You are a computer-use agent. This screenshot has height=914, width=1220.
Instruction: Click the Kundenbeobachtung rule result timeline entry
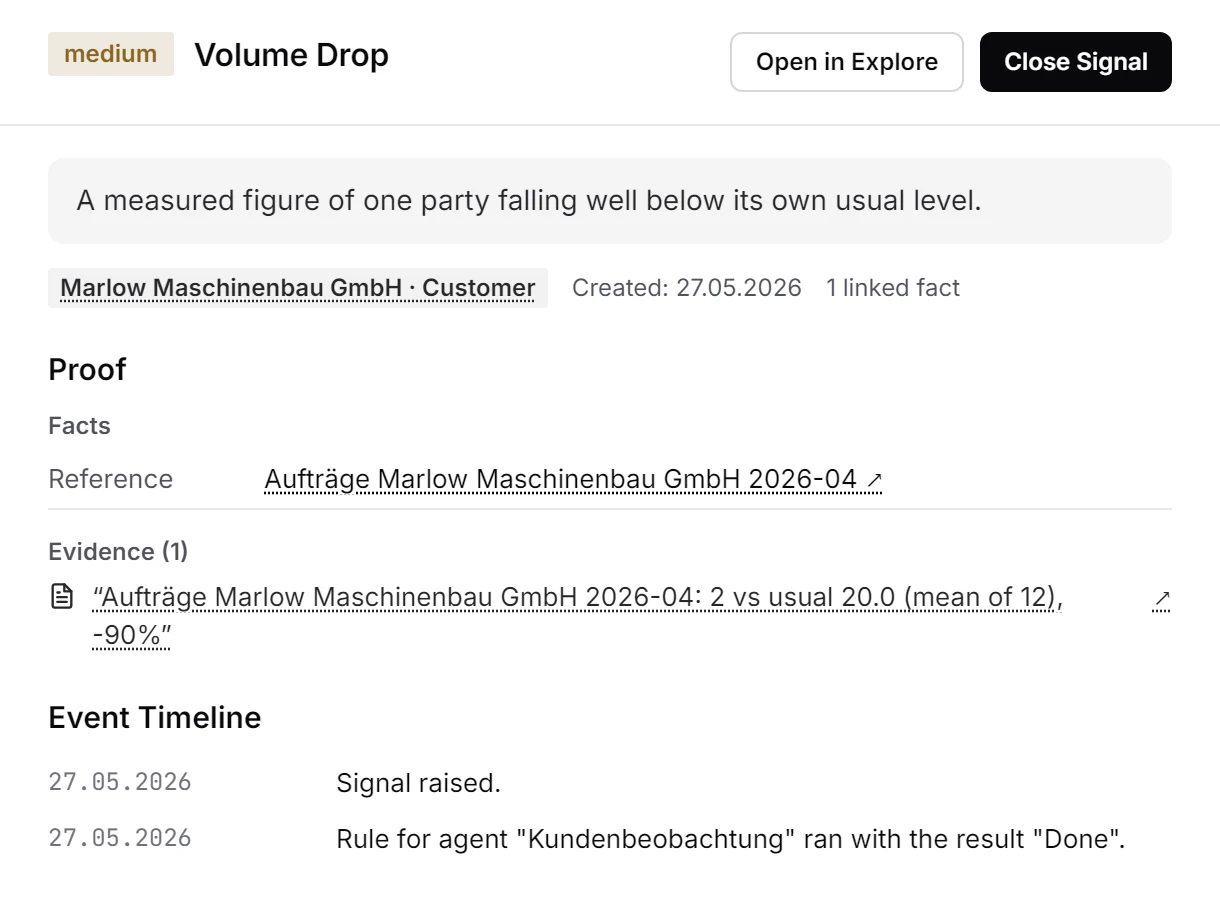[731, 839]
